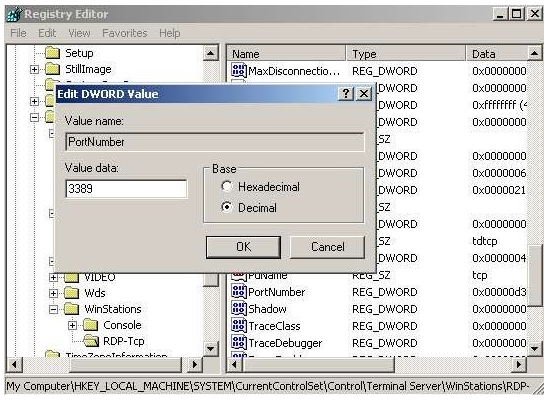550x400 pixels.
Task: Click the Value data input field
Action: point(126,189)
